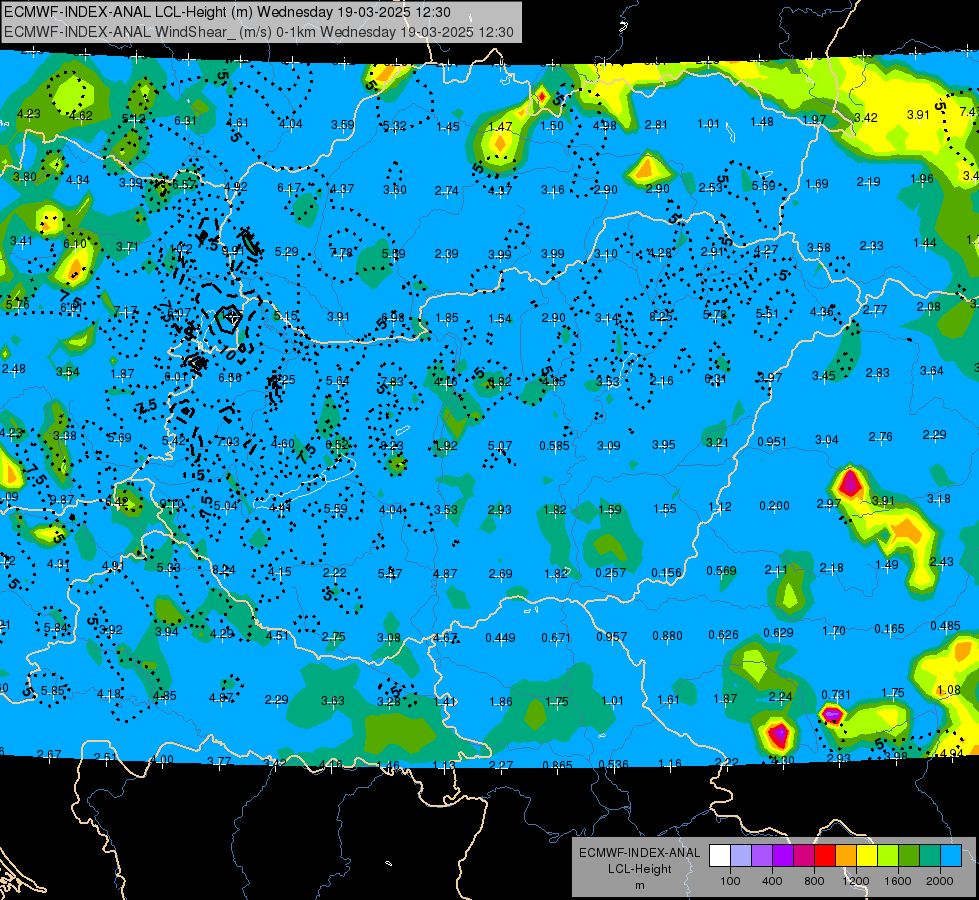Viewport: 979px width, 900px height.
Task: Click the 0.957 wind shear value
Action: (612, 636)
